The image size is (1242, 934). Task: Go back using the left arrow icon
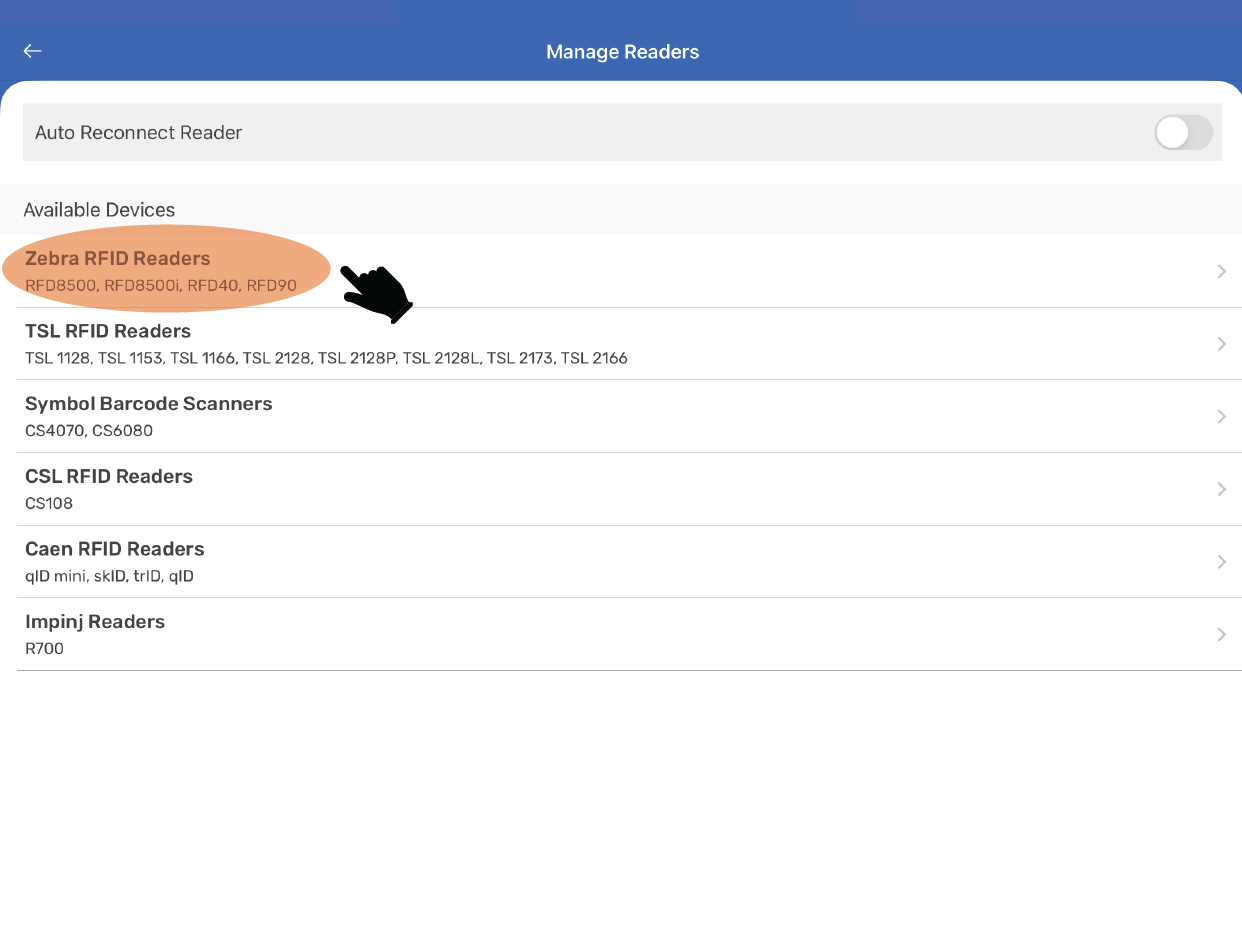[33, 51]
